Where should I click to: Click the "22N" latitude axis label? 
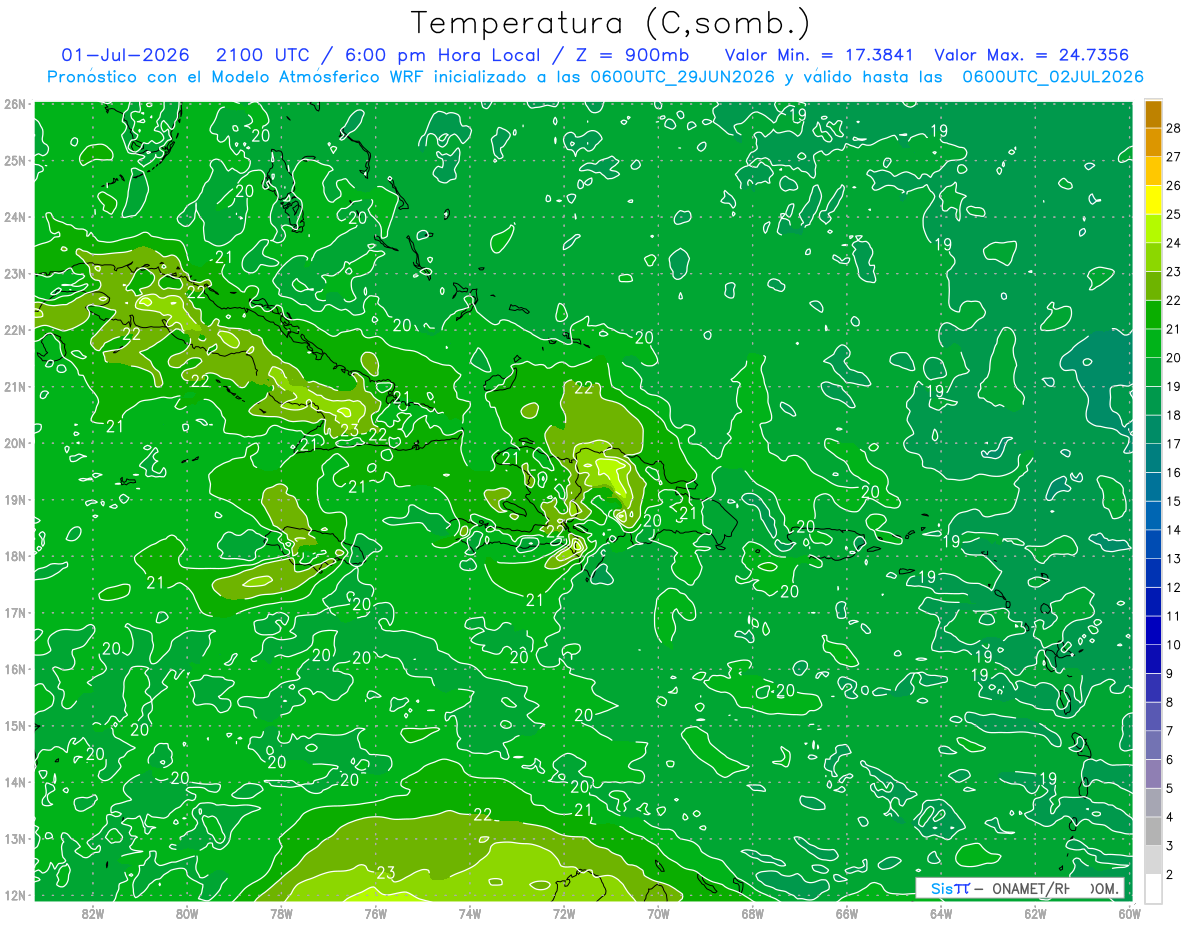[14, 330]
